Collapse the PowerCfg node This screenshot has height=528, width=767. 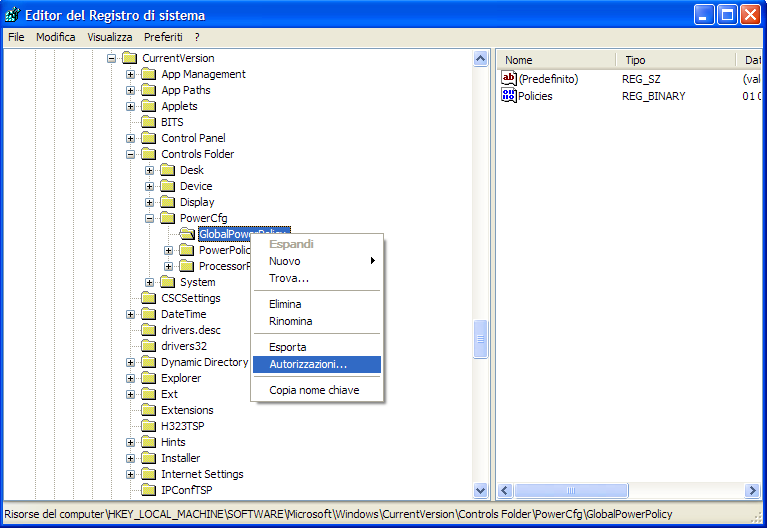tap(149, 218)
